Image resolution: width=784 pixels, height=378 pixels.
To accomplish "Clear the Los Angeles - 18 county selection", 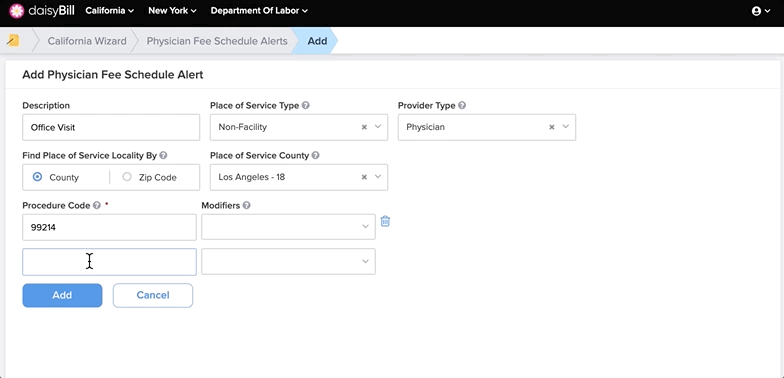I will 364,177.
